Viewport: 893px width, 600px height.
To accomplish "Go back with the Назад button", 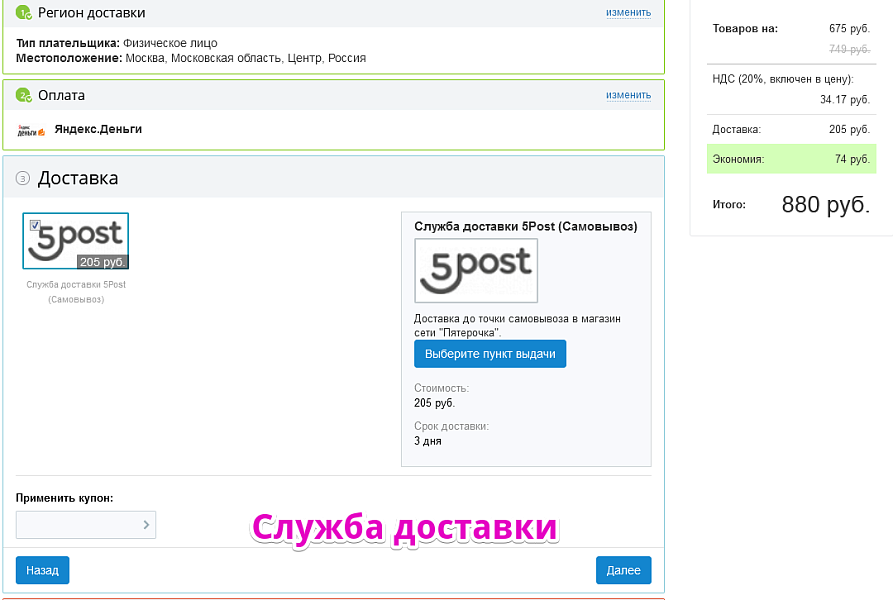I will pos(42,570).
